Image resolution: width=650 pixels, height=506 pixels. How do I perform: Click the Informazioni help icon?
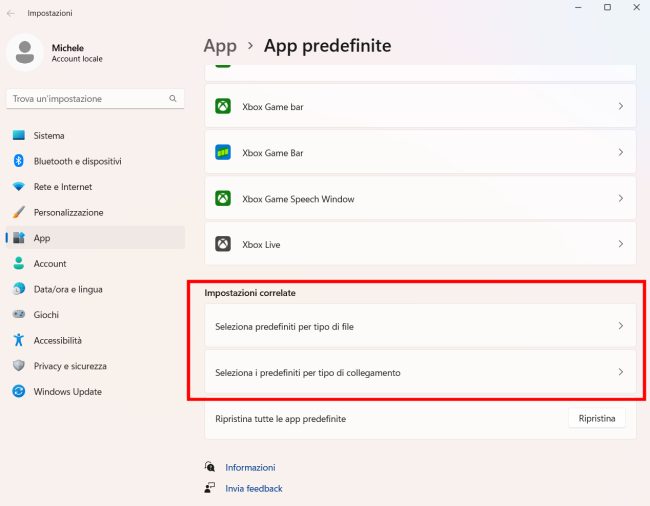click(x=210, y=467)
